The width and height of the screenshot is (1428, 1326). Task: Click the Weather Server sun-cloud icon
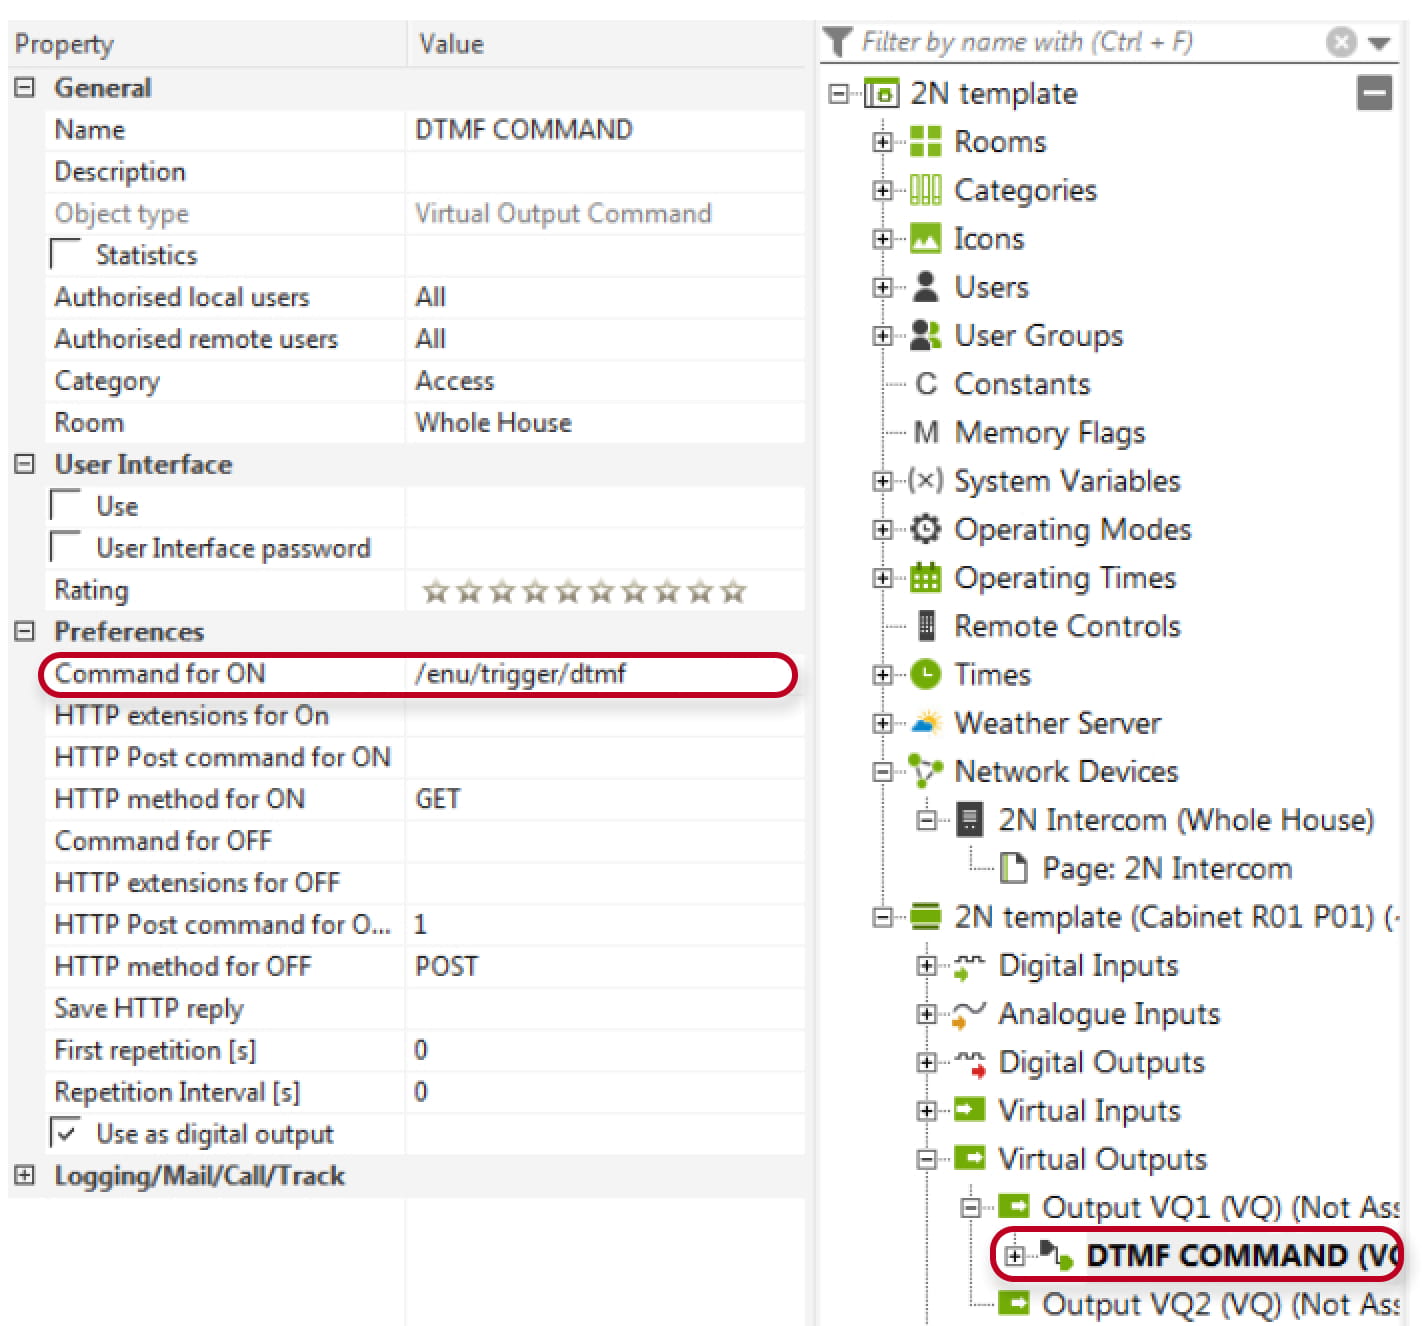pos(926,722)
